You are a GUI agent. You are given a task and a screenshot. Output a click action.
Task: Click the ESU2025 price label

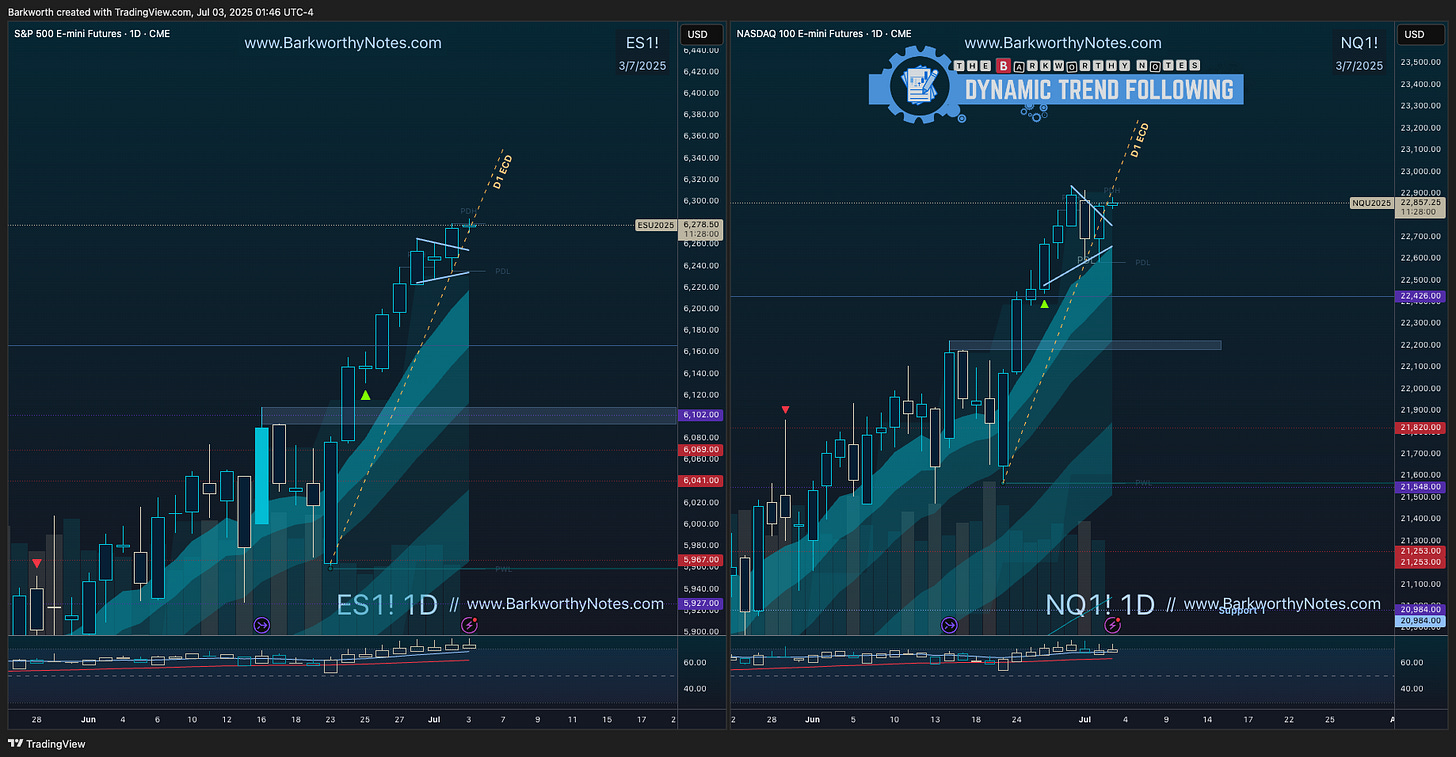[656, 225]
